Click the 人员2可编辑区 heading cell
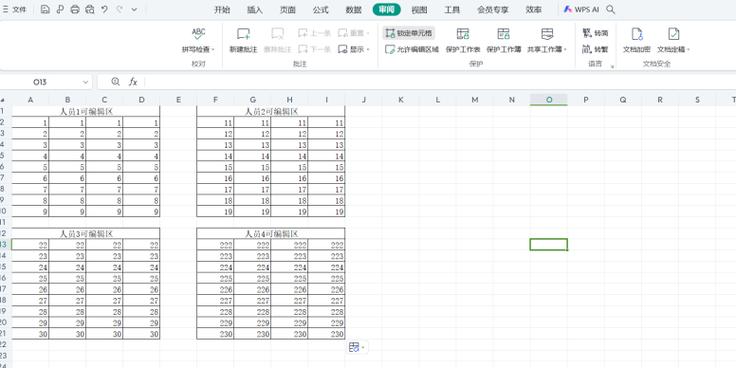 coord(271,111)
